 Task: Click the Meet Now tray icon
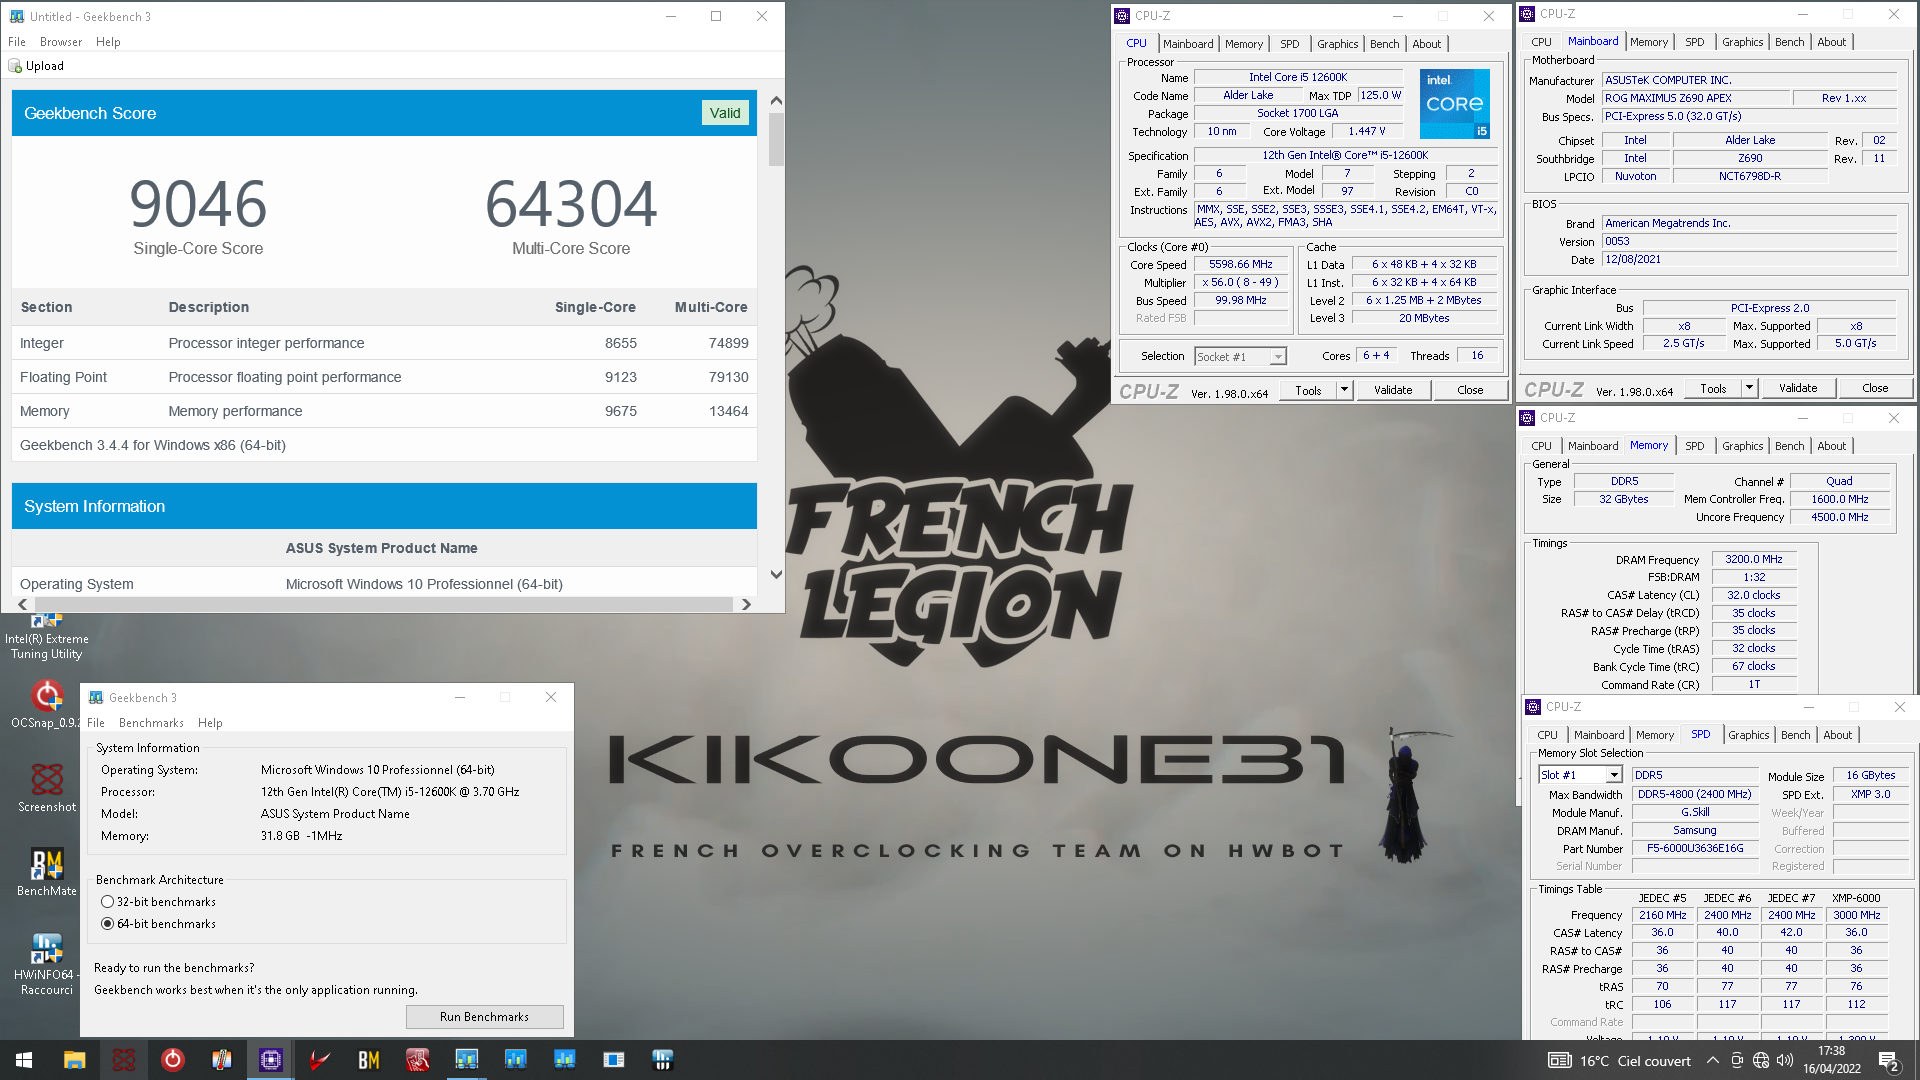click(x=1737, y=1061)
